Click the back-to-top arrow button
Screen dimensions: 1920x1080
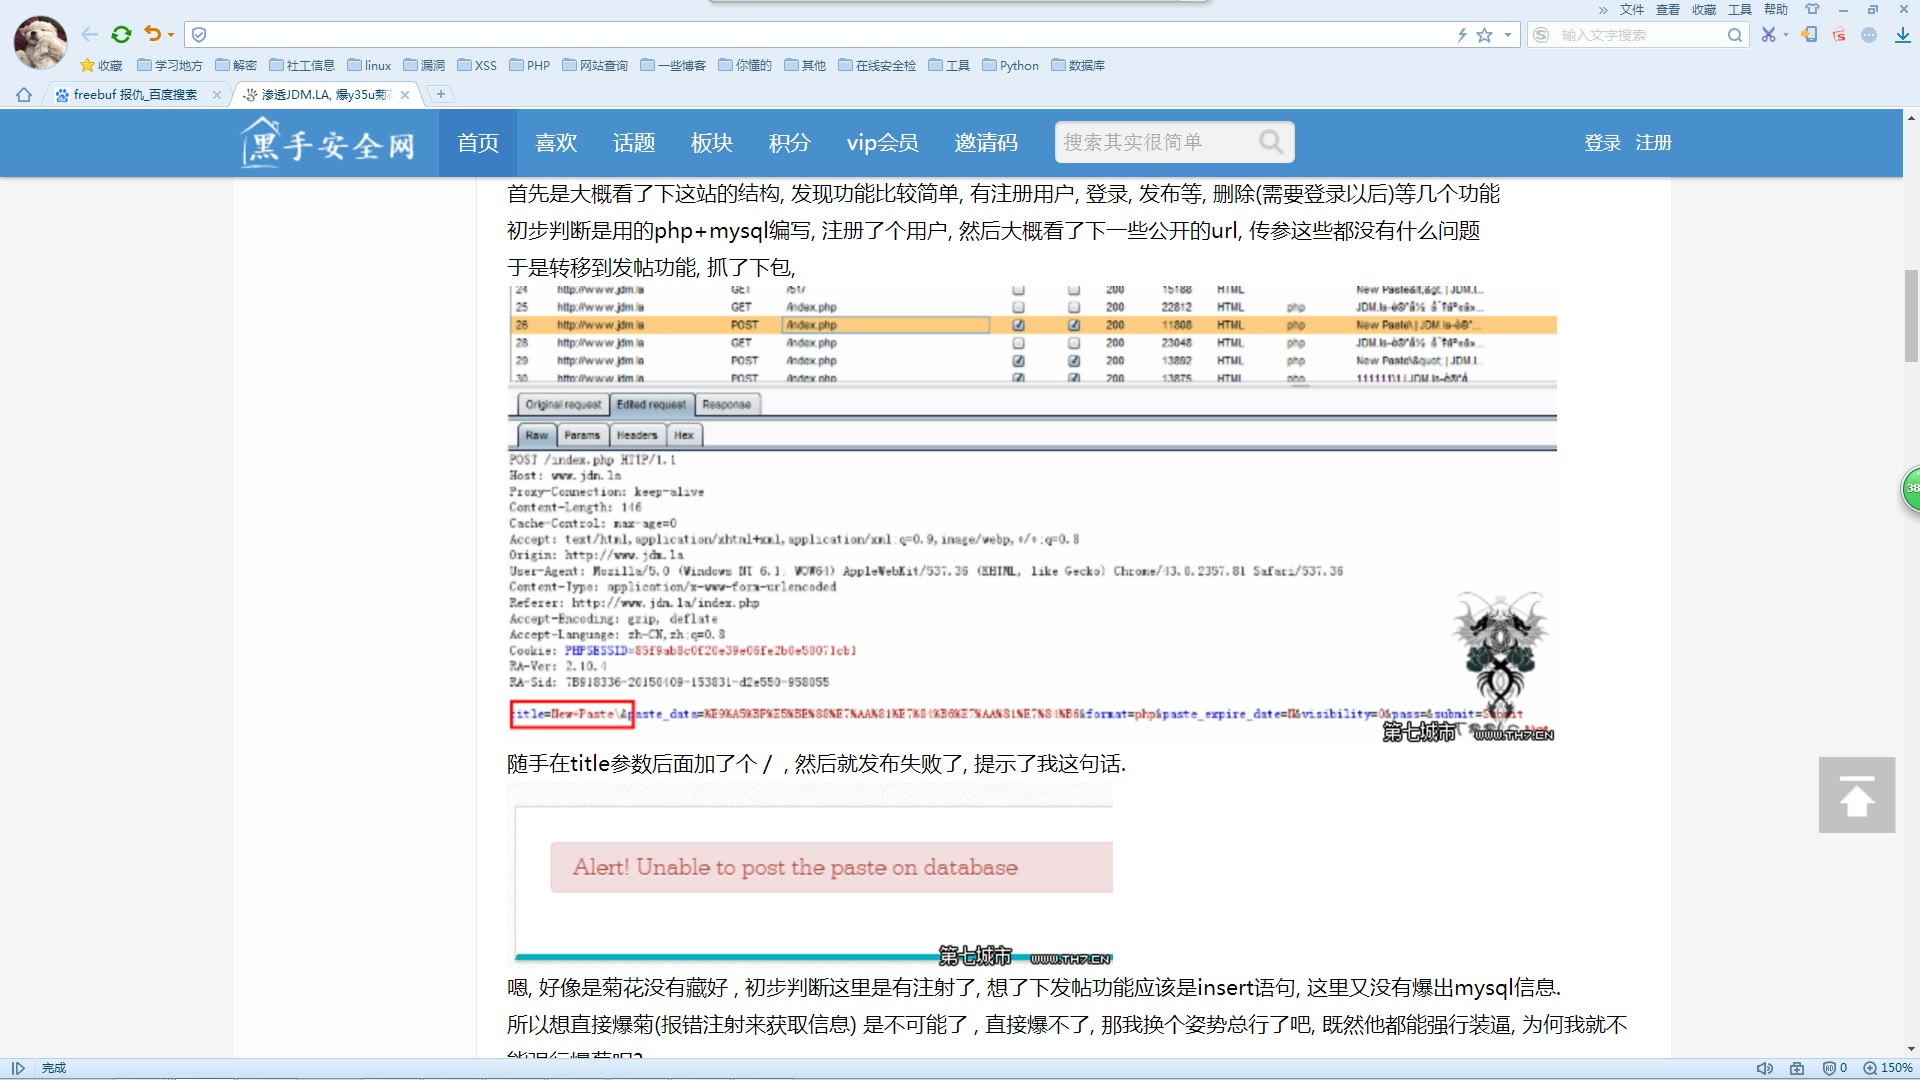(1857, 795)
